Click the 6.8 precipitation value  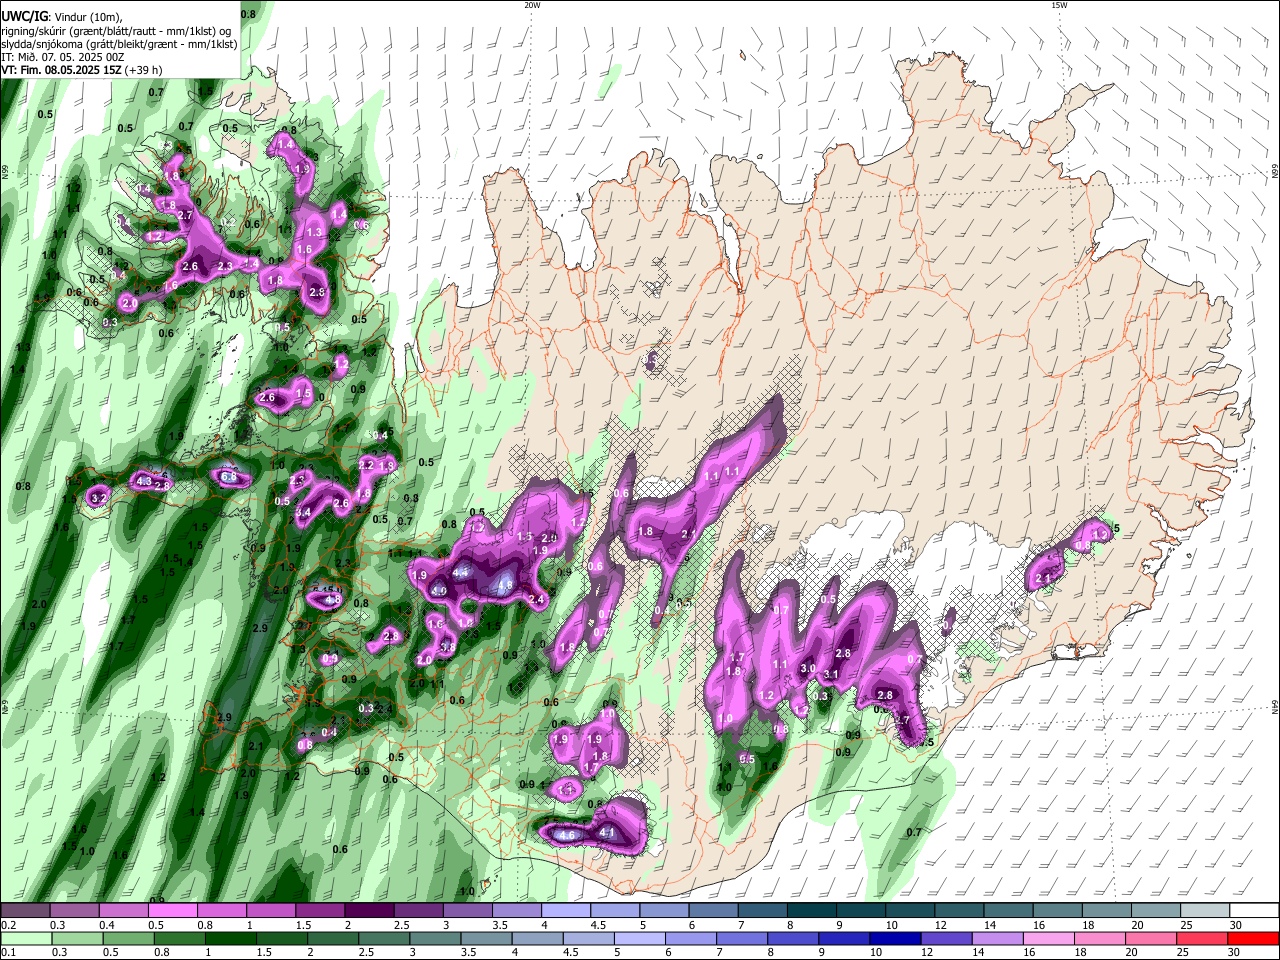(x=229, y=477)
